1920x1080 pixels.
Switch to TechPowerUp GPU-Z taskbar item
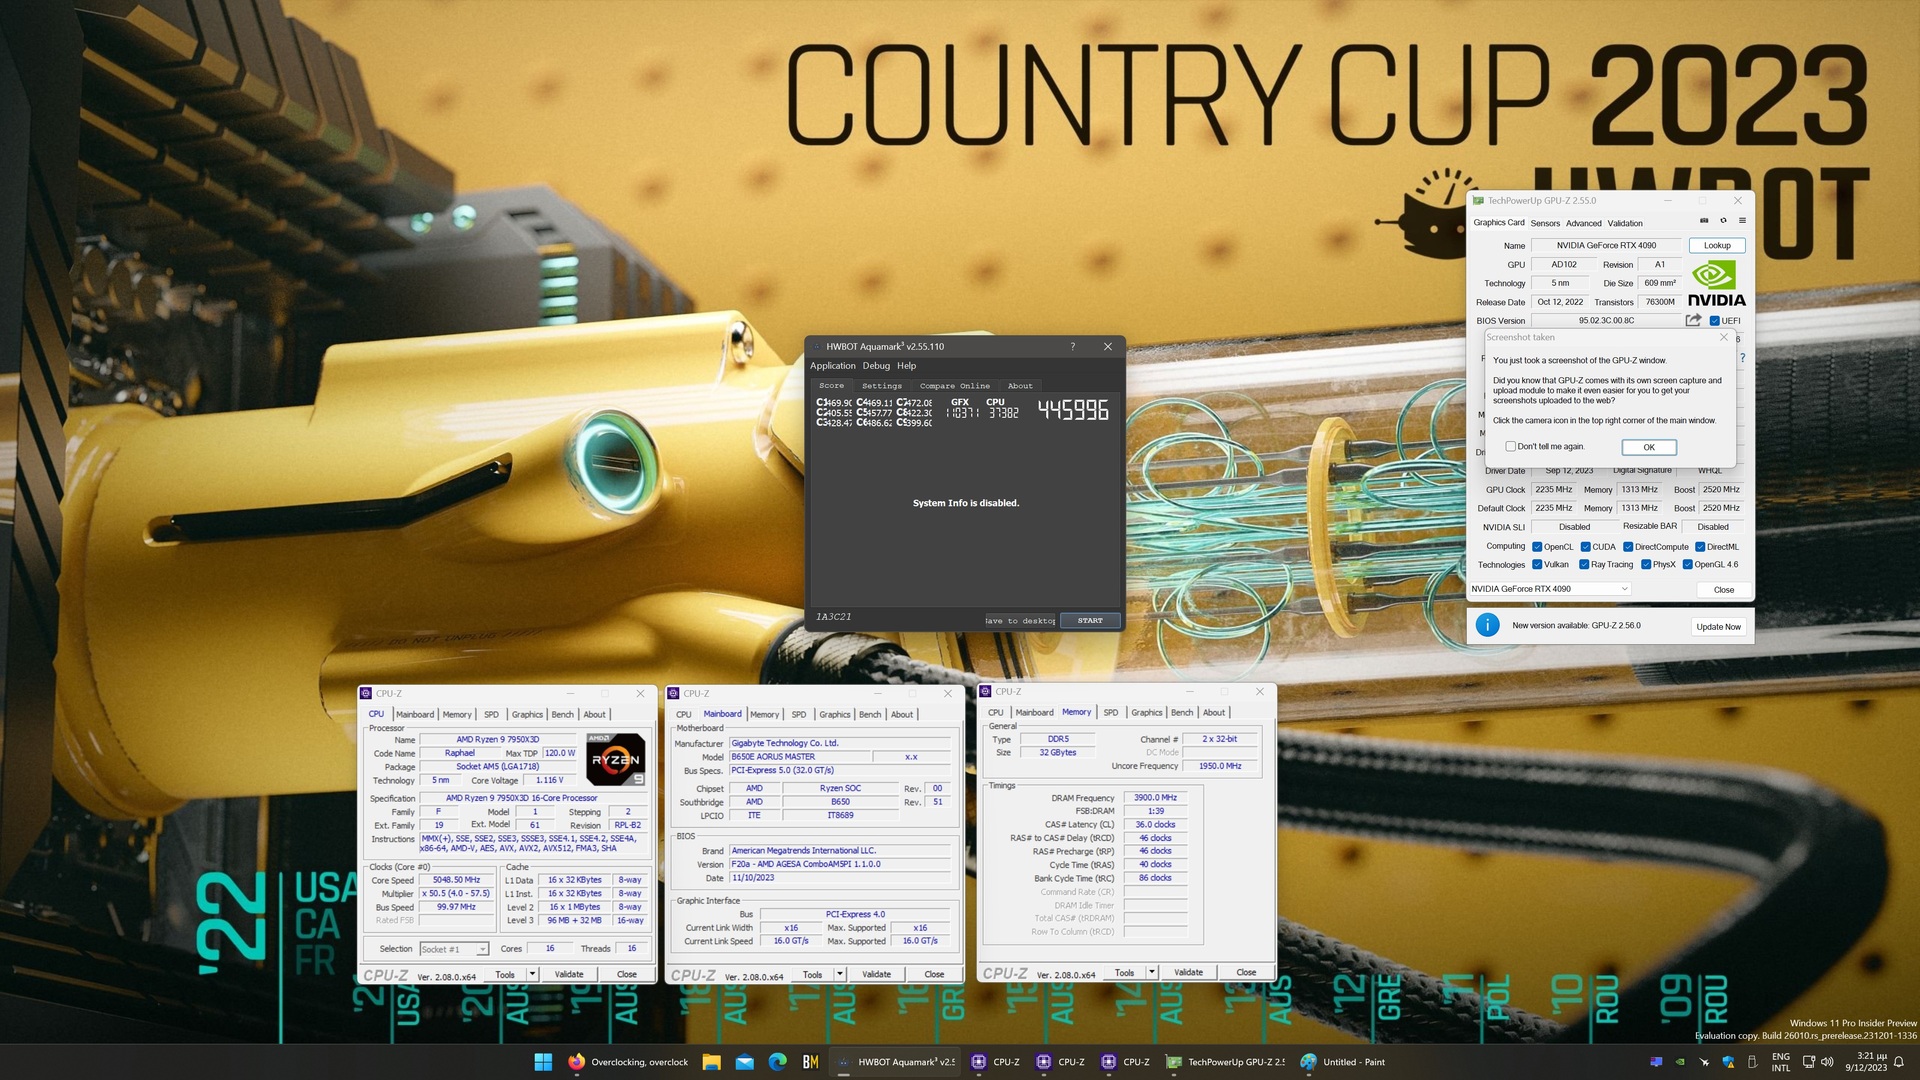pos(1227,1062)
